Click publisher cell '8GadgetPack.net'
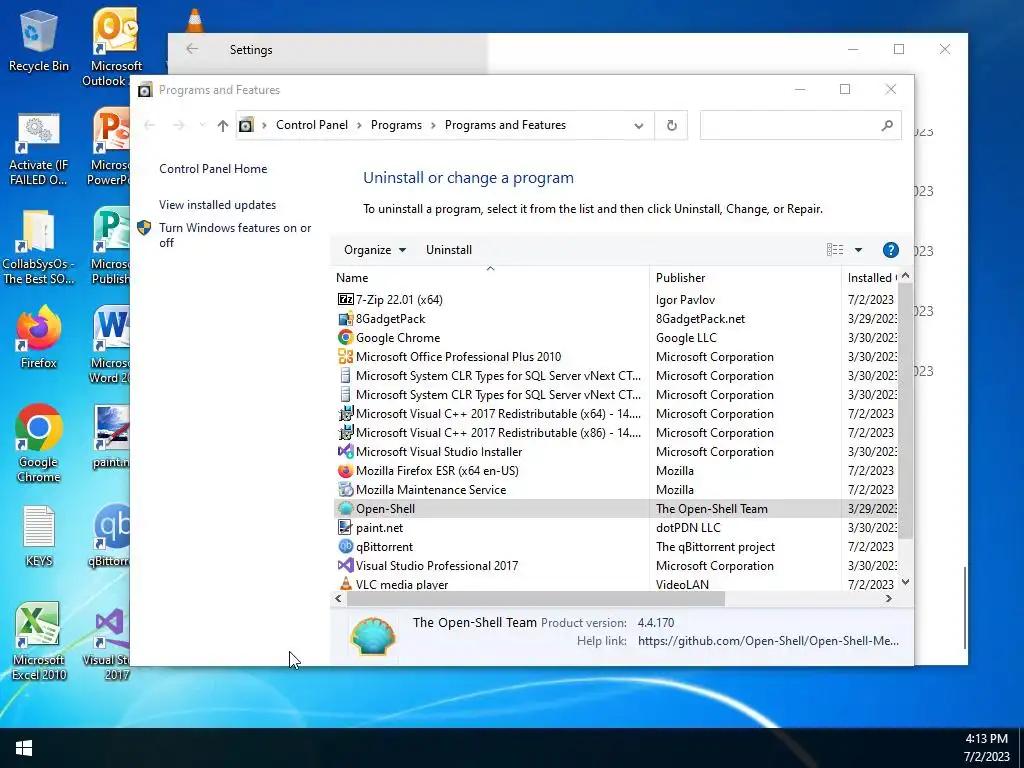 [700, 319]
